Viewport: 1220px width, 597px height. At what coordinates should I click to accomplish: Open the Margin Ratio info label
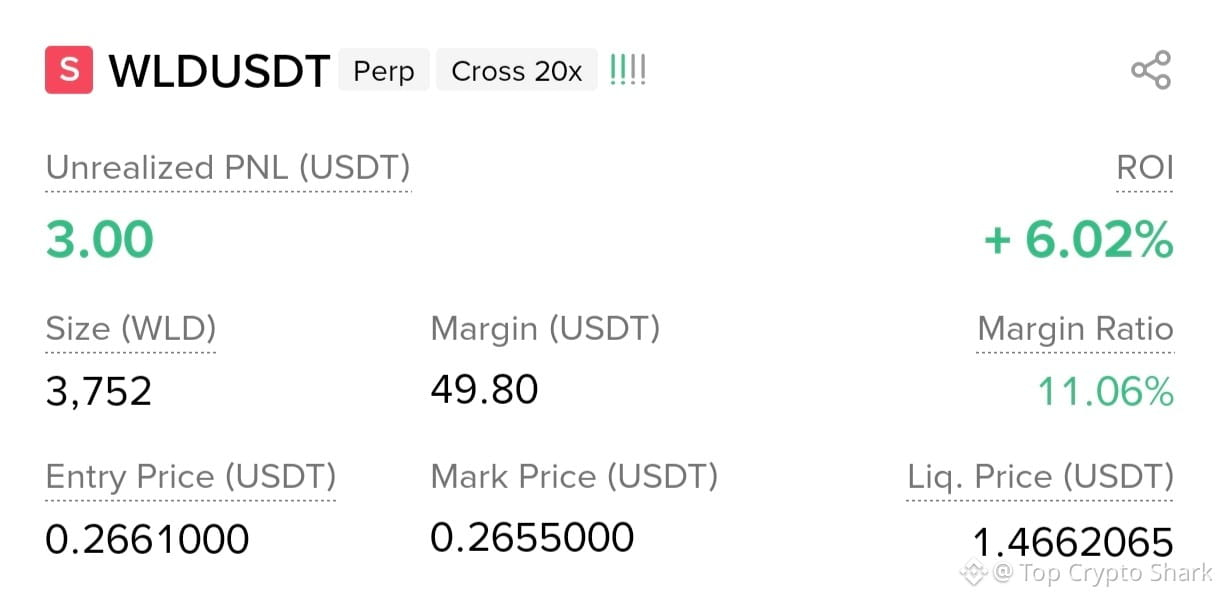click(1075, 329)
